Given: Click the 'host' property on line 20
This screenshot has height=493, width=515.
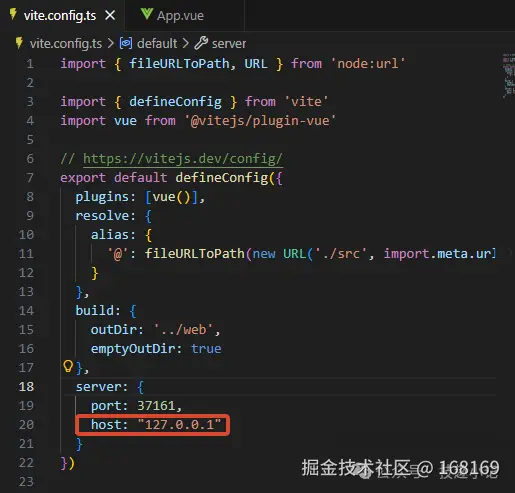Looking at the screenshot, I should click(x=105, y=425).
